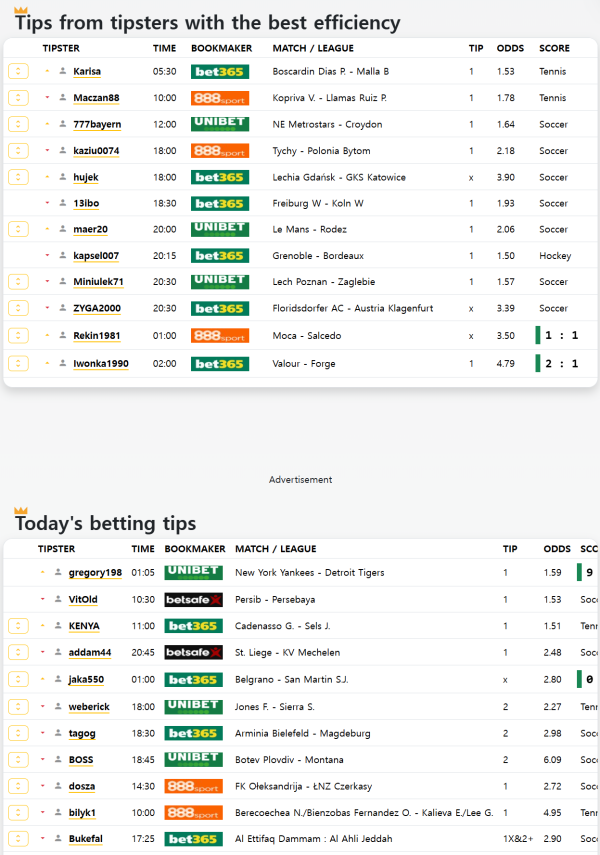Click the 2 : 1 score for Valour - Forge
The width and height of the screenshot is (600, 855).
(x=560, y=363)
